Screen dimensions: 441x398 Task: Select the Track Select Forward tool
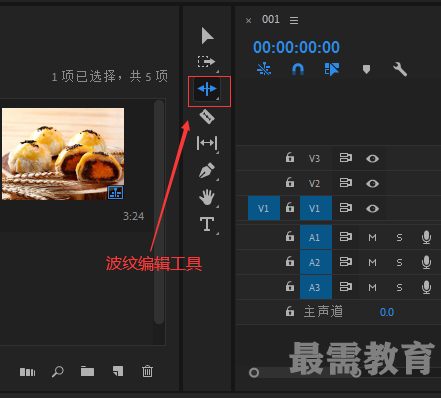[x=207, y=62]
